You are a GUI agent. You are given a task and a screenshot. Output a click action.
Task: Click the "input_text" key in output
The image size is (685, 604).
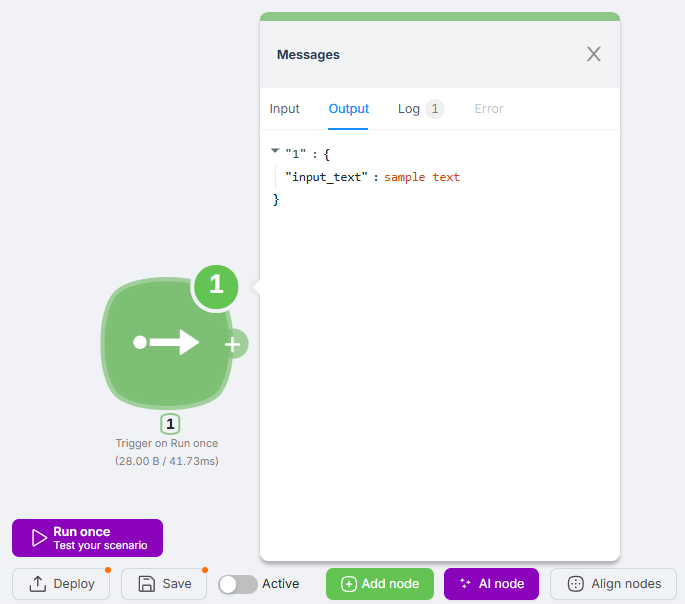coord(327,177)
